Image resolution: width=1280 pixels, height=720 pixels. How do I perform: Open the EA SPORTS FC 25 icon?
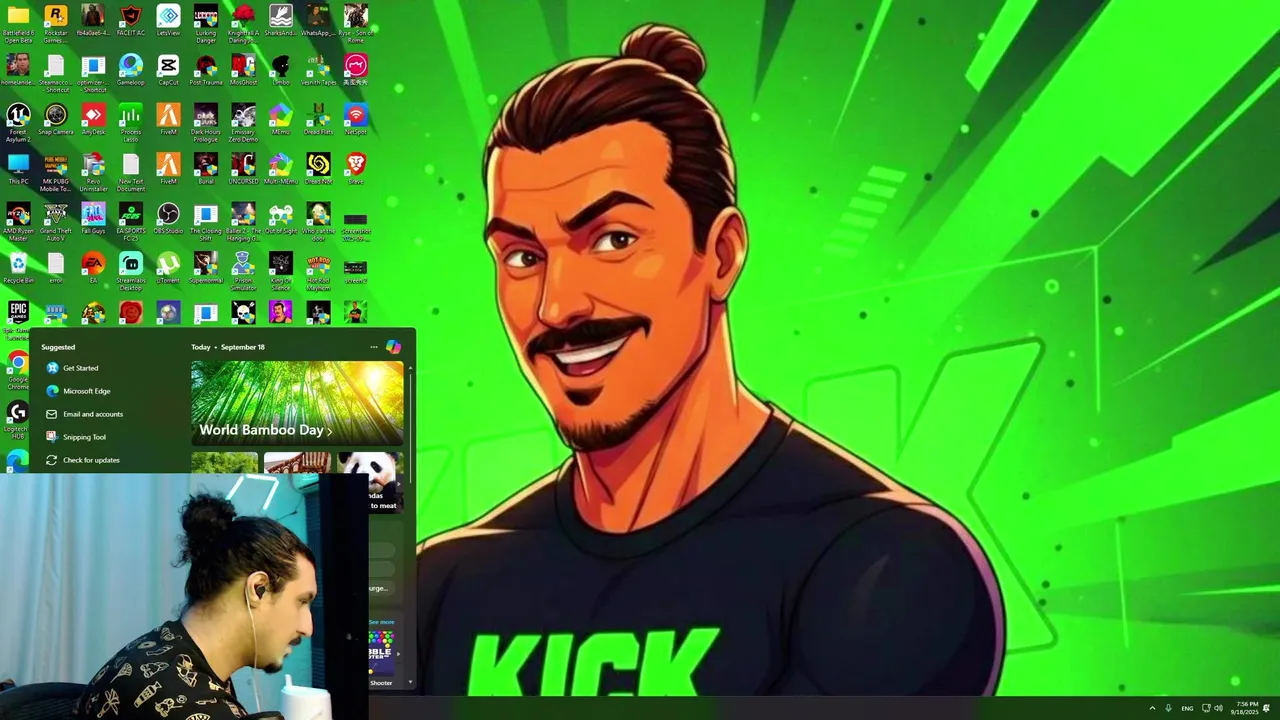point(131,222)
